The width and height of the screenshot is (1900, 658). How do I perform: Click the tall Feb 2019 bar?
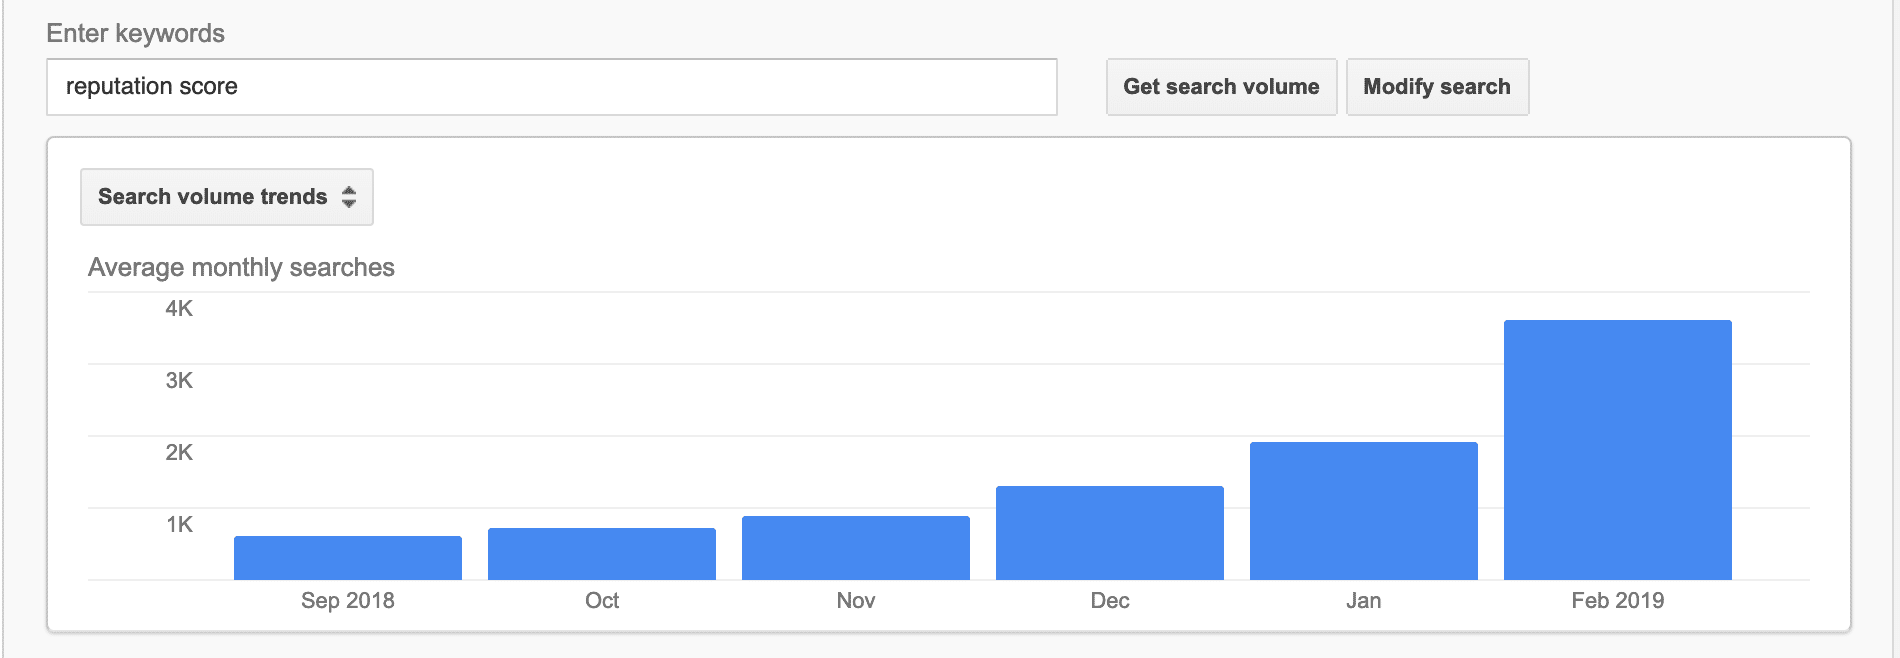click(1618, 450)
